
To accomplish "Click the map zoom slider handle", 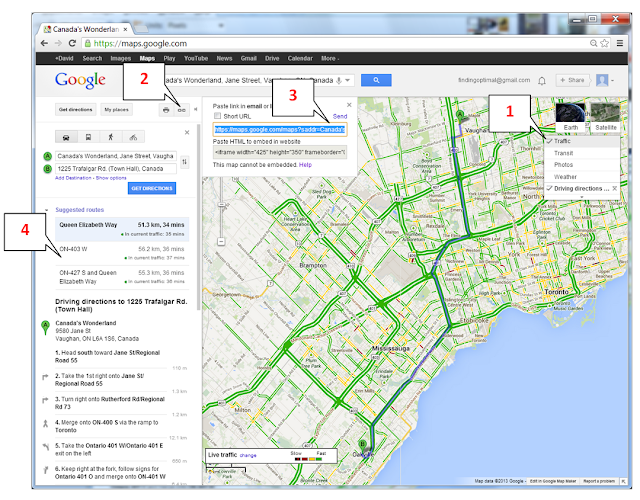I will [x=221, y=204].
